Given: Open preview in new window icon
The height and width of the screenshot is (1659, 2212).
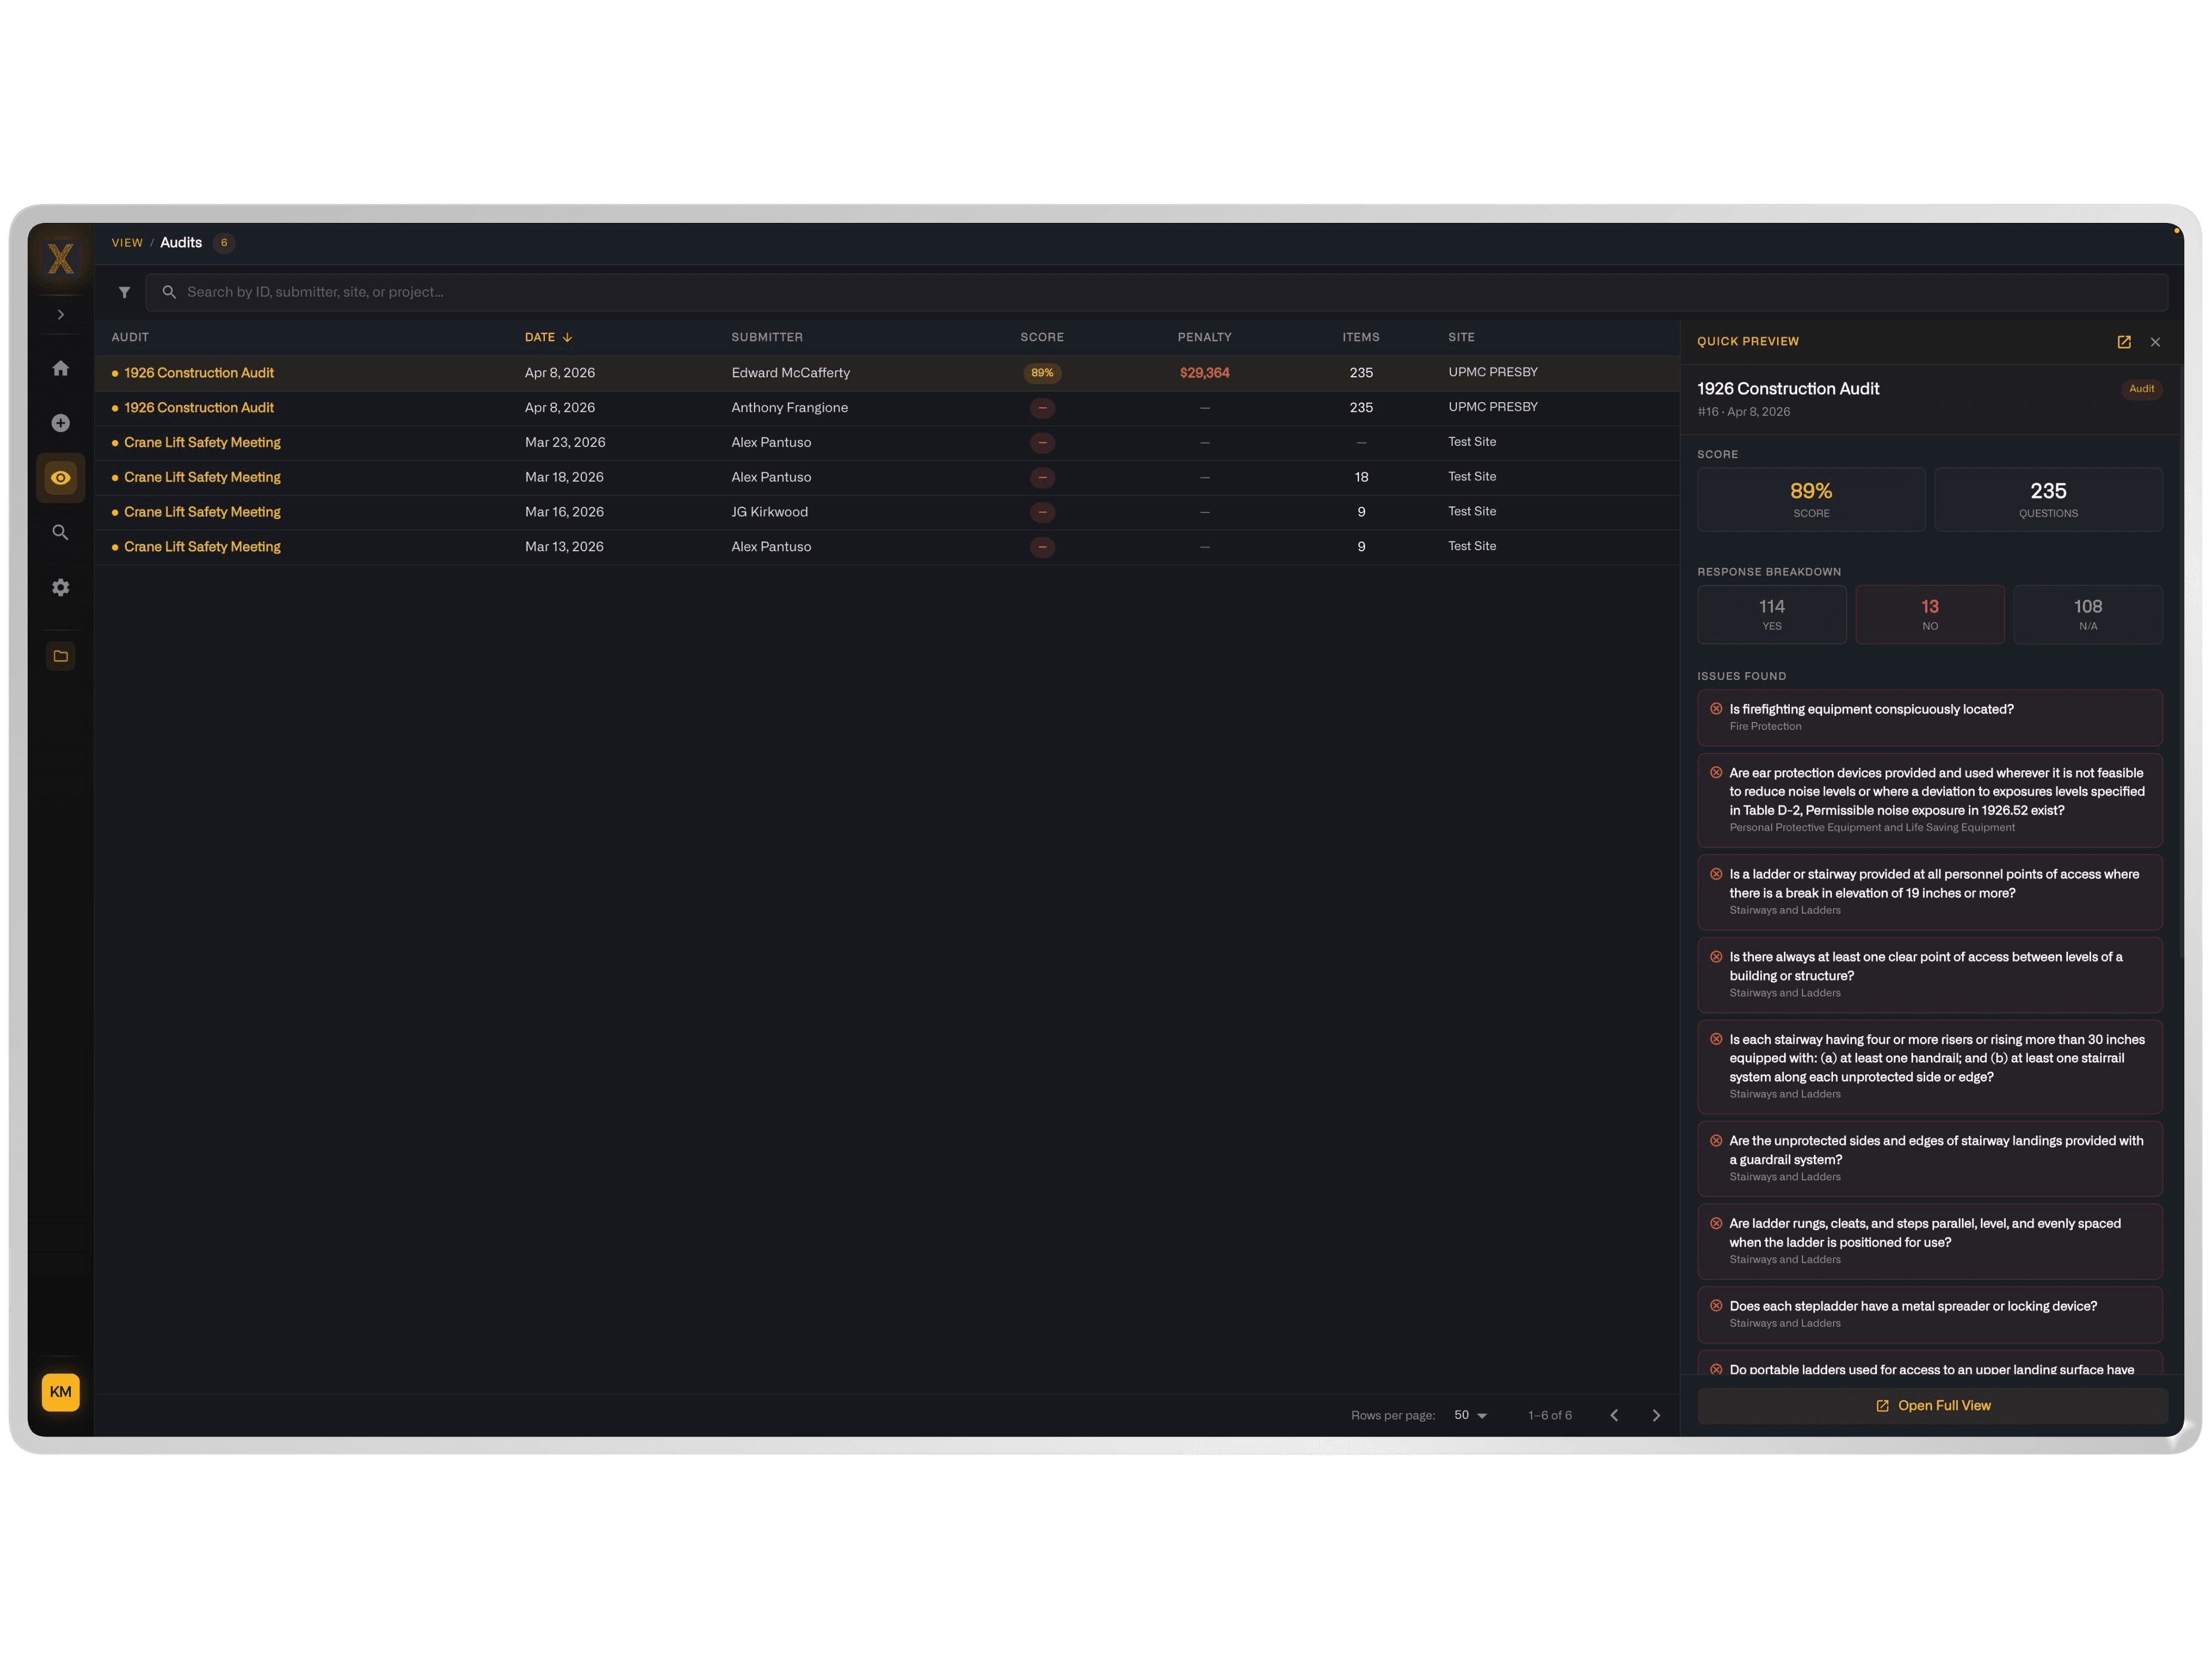Looking at the screenshot, I should point(2124,342).
